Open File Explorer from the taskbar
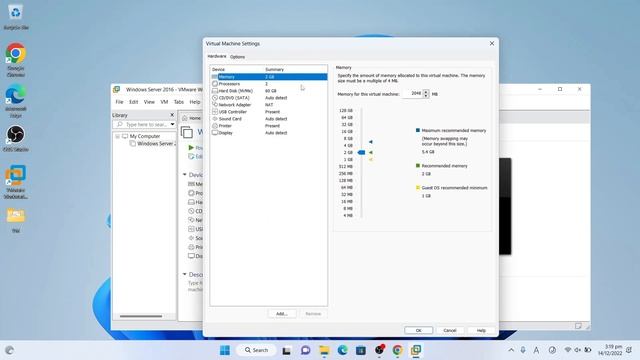 tap(324, 350)
